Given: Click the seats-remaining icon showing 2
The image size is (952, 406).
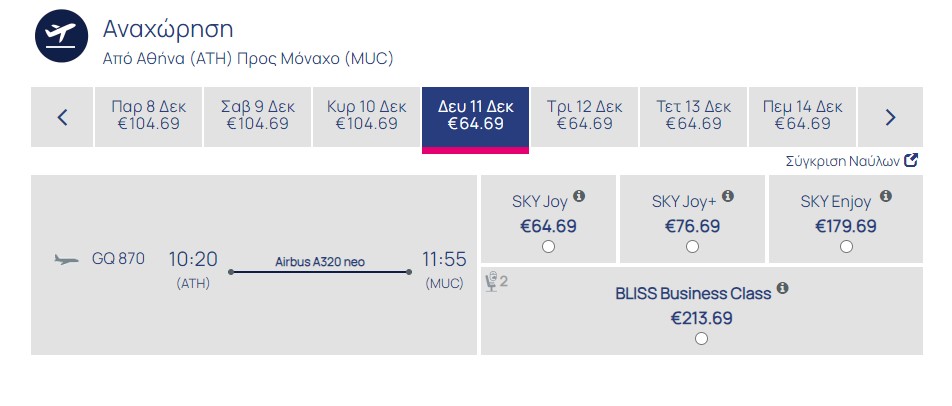Looking at the screenshot, I should click(496, 282).
